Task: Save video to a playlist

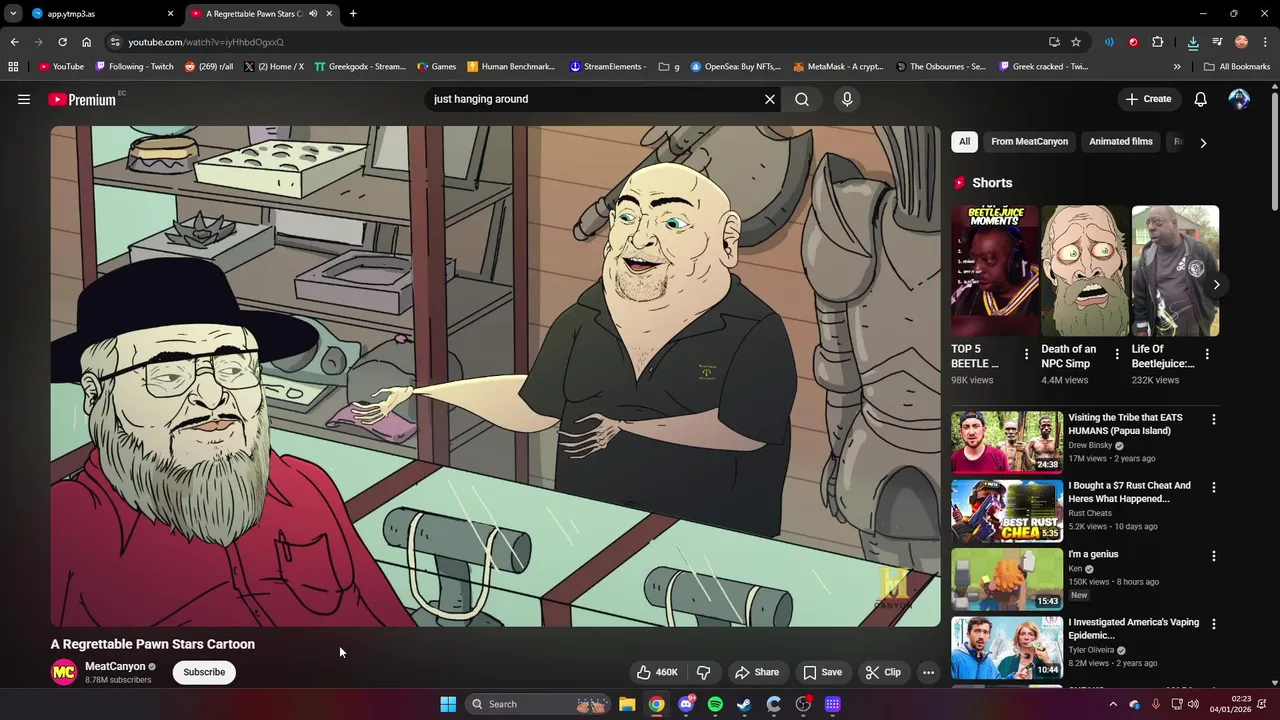Action: point(822,672)
